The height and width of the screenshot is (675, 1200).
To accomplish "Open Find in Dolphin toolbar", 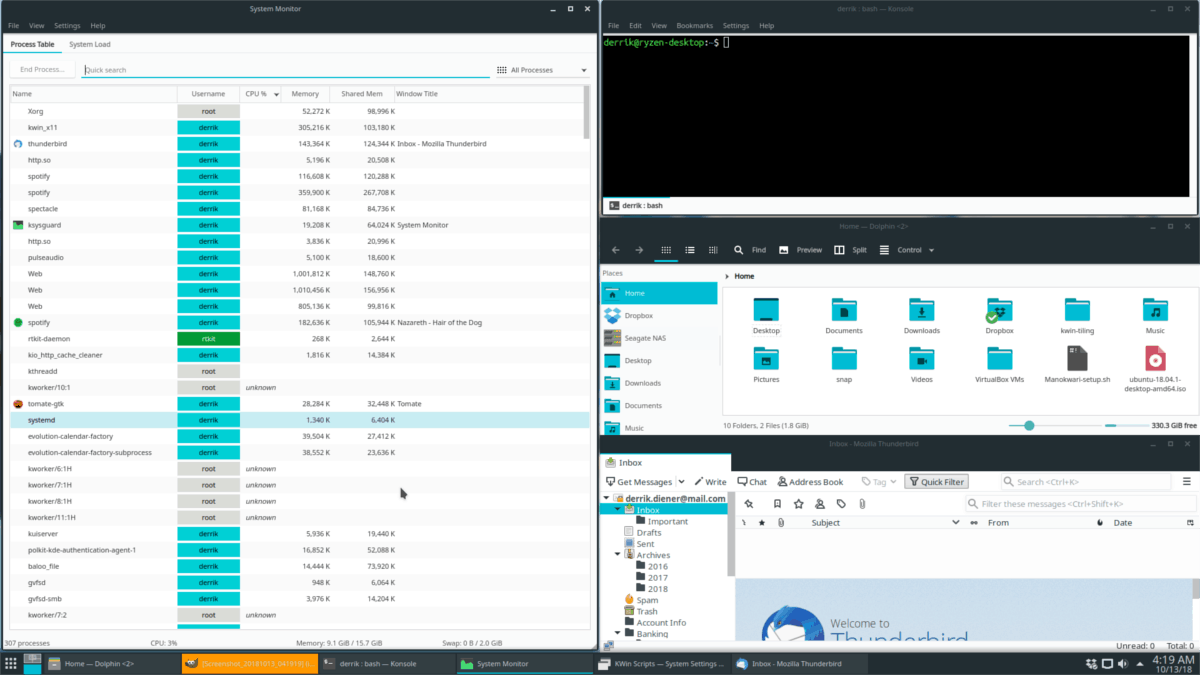I will click(748, 249).
